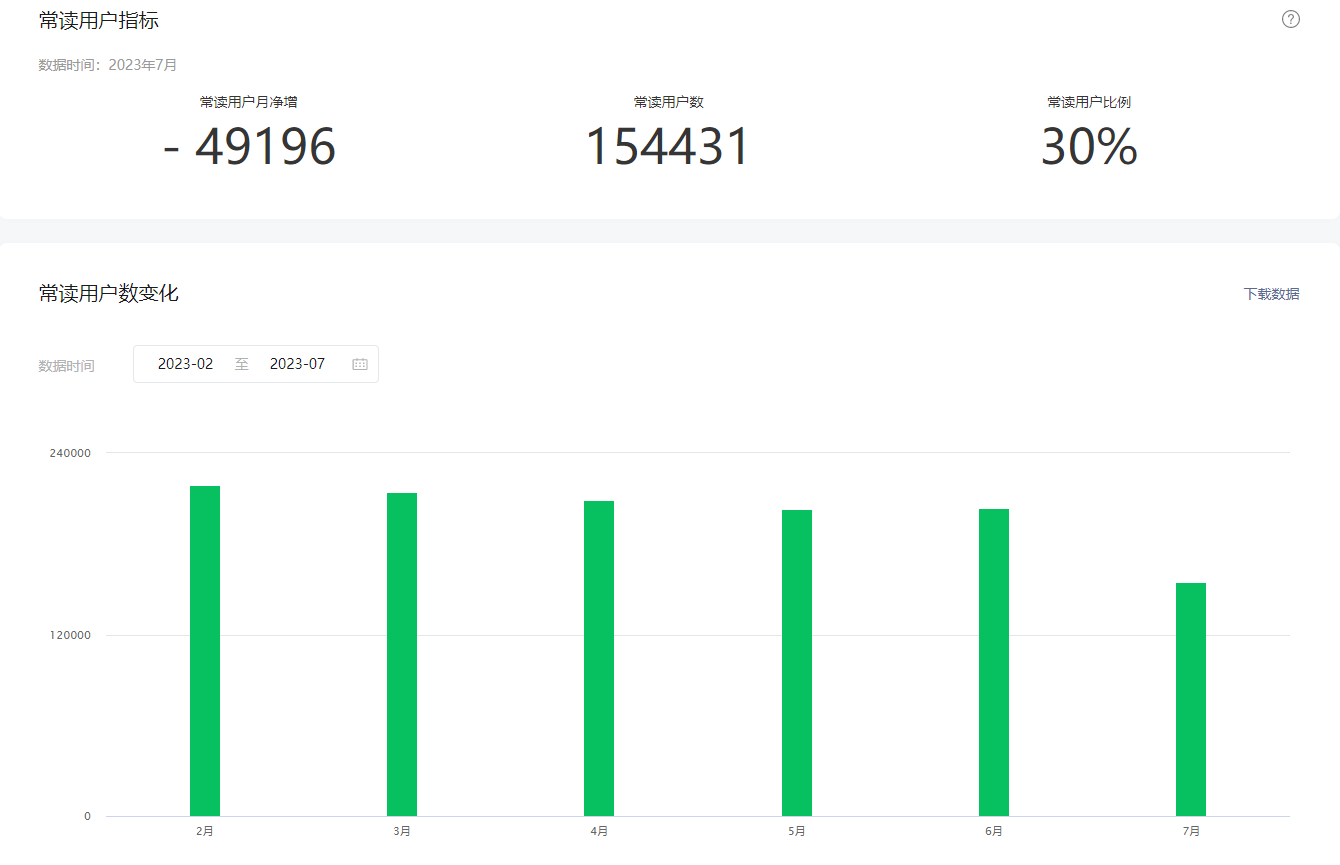Screen dimensions: 1340x865
Task: Click the - 49196 monthly net increase value
Action: [x=249, y=147]
